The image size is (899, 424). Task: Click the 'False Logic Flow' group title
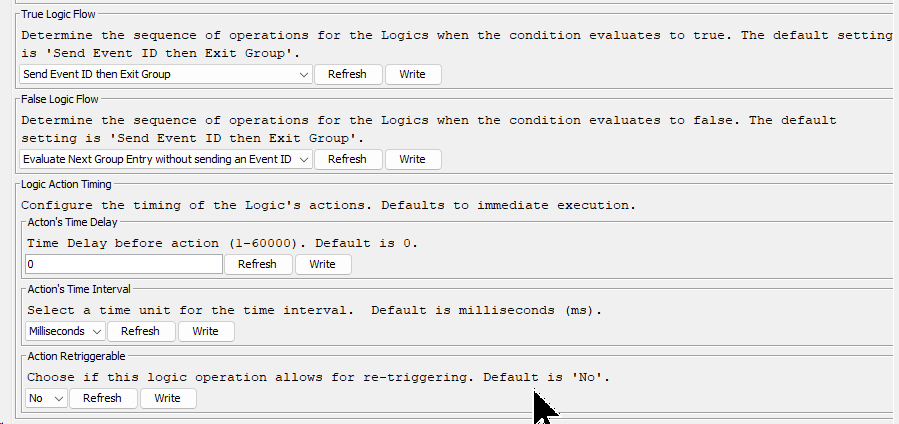pos(60,99)
